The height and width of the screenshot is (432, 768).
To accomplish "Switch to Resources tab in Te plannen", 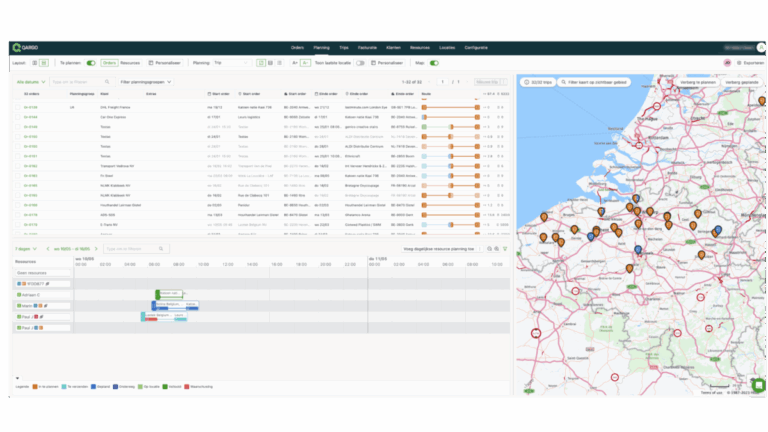I will click(130, 63).
